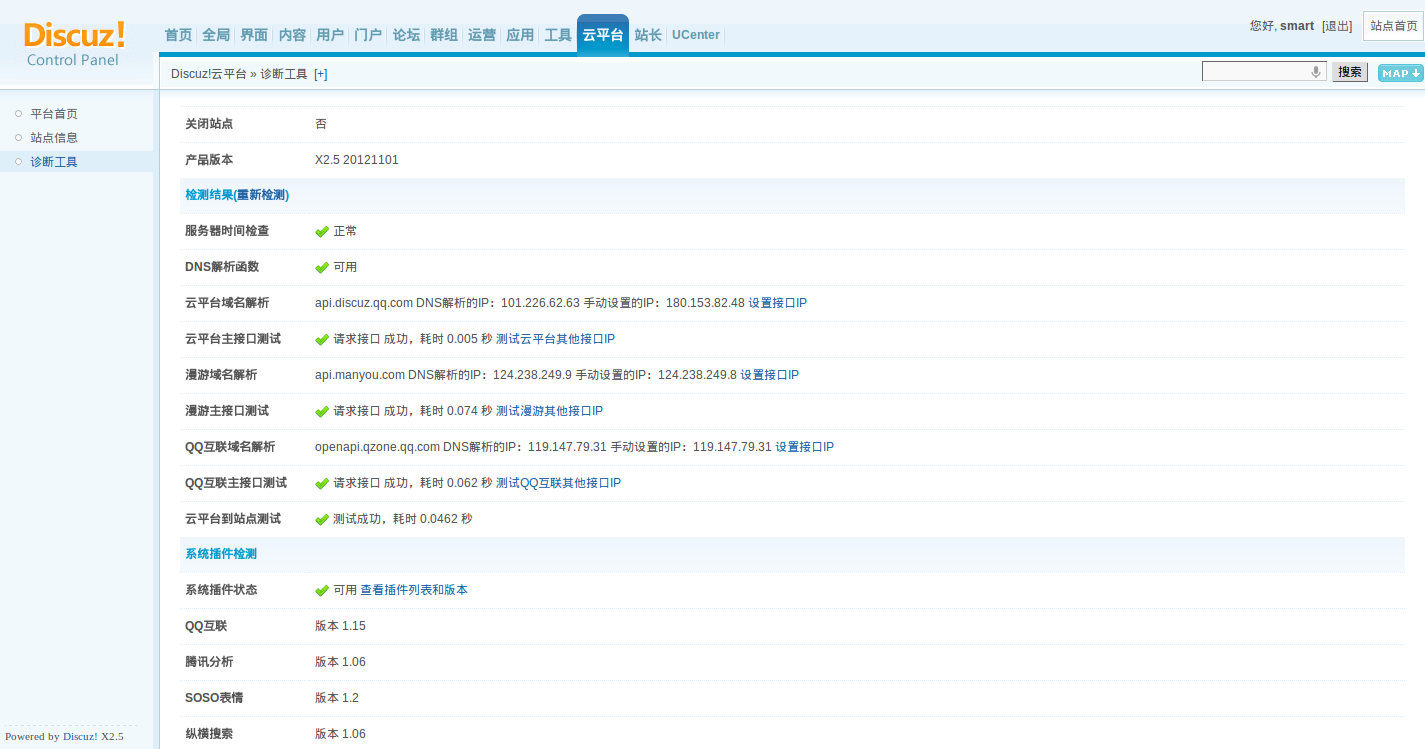1425x749 pixels.
Task: Open the UCenter tab
Action: 695,35
